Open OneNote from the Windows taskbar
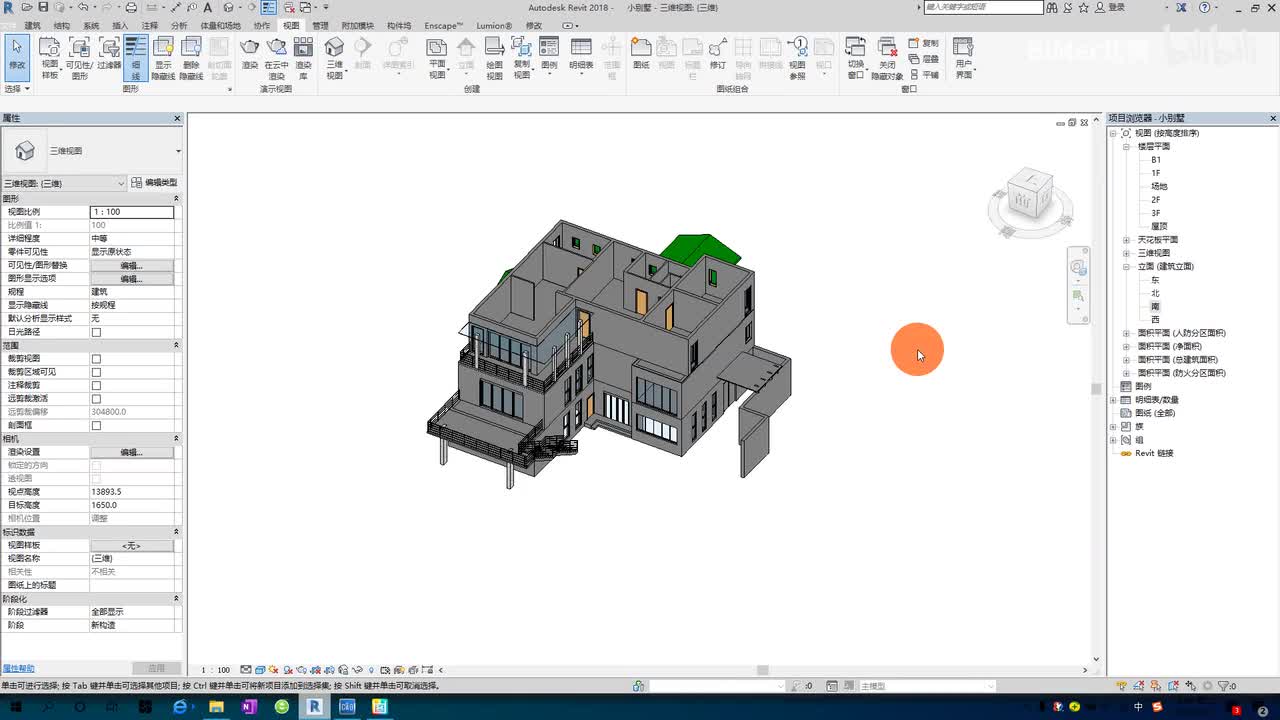The image size is (1280, 720). (x=249, y=707)
